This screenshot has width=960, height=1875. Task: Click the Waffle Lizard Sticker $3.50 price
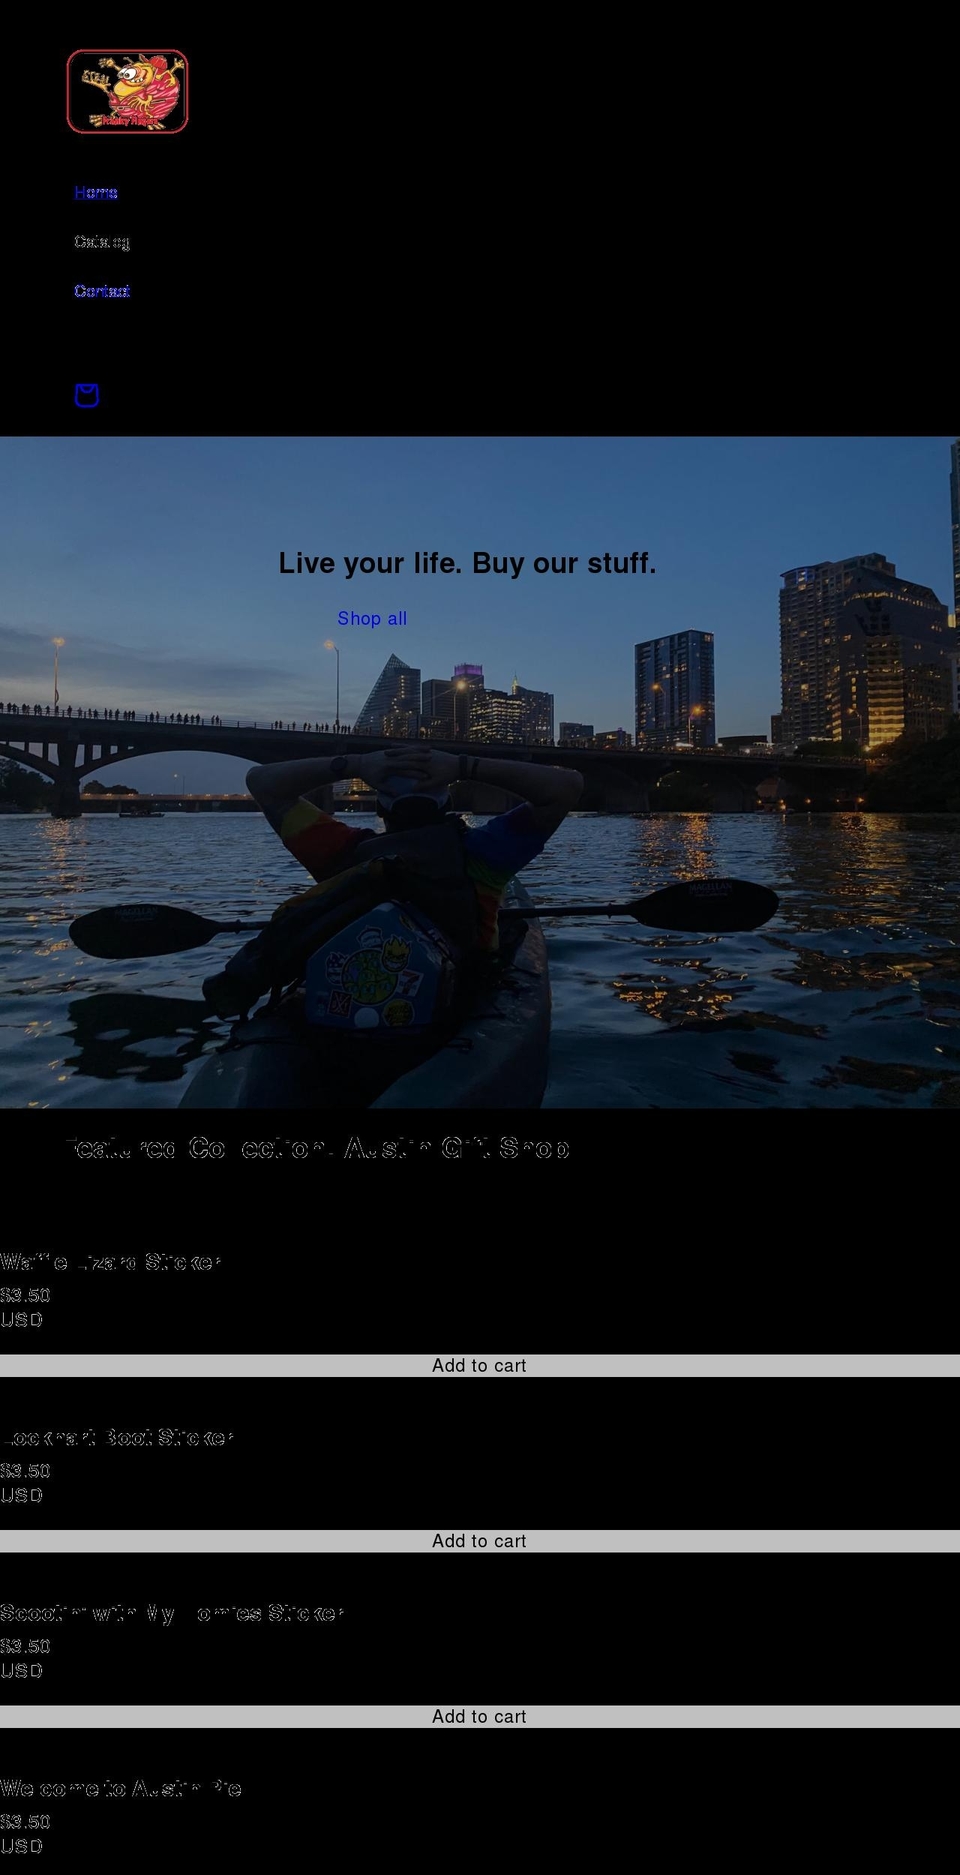25,1295
